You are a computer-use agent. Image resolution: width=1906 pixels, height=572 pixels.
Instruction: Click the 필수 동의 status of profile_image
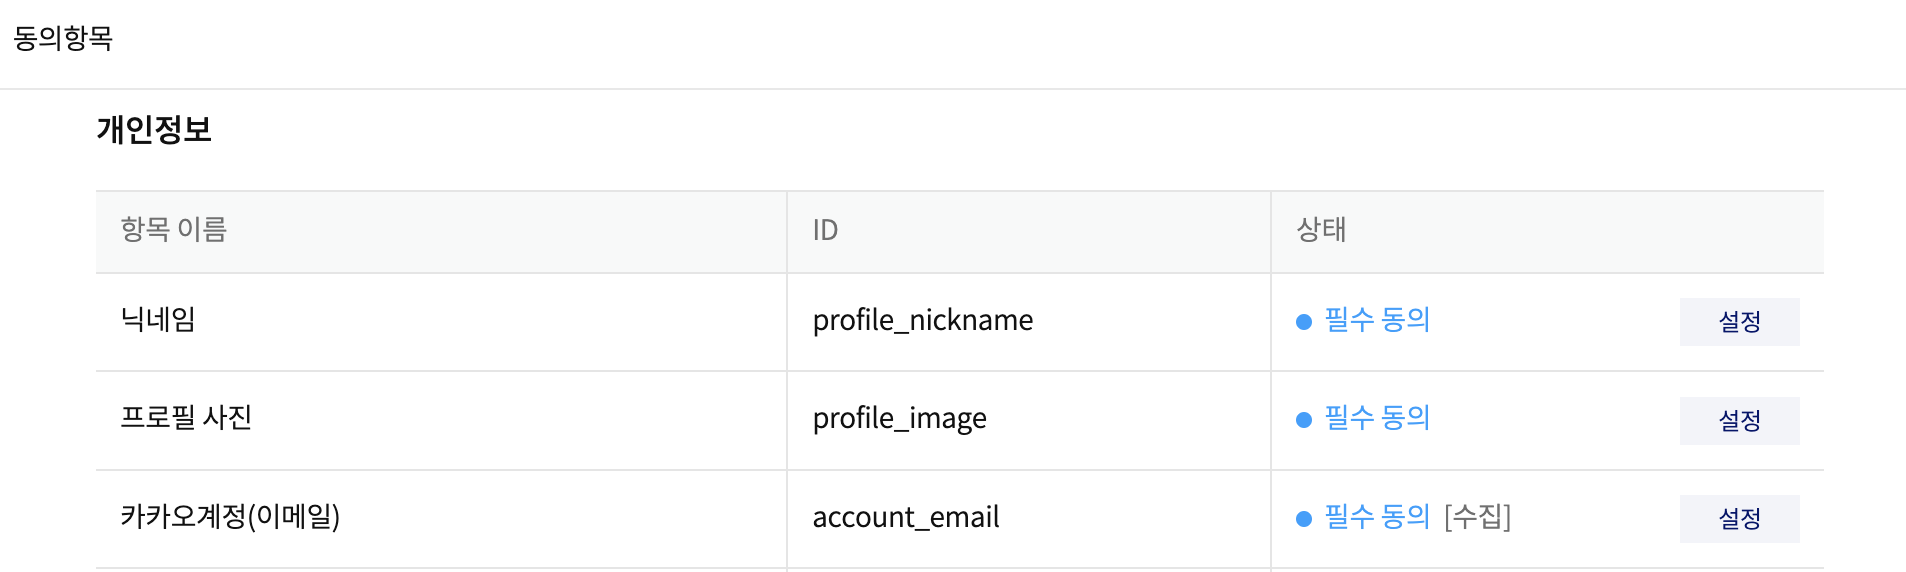point(1377,418)
